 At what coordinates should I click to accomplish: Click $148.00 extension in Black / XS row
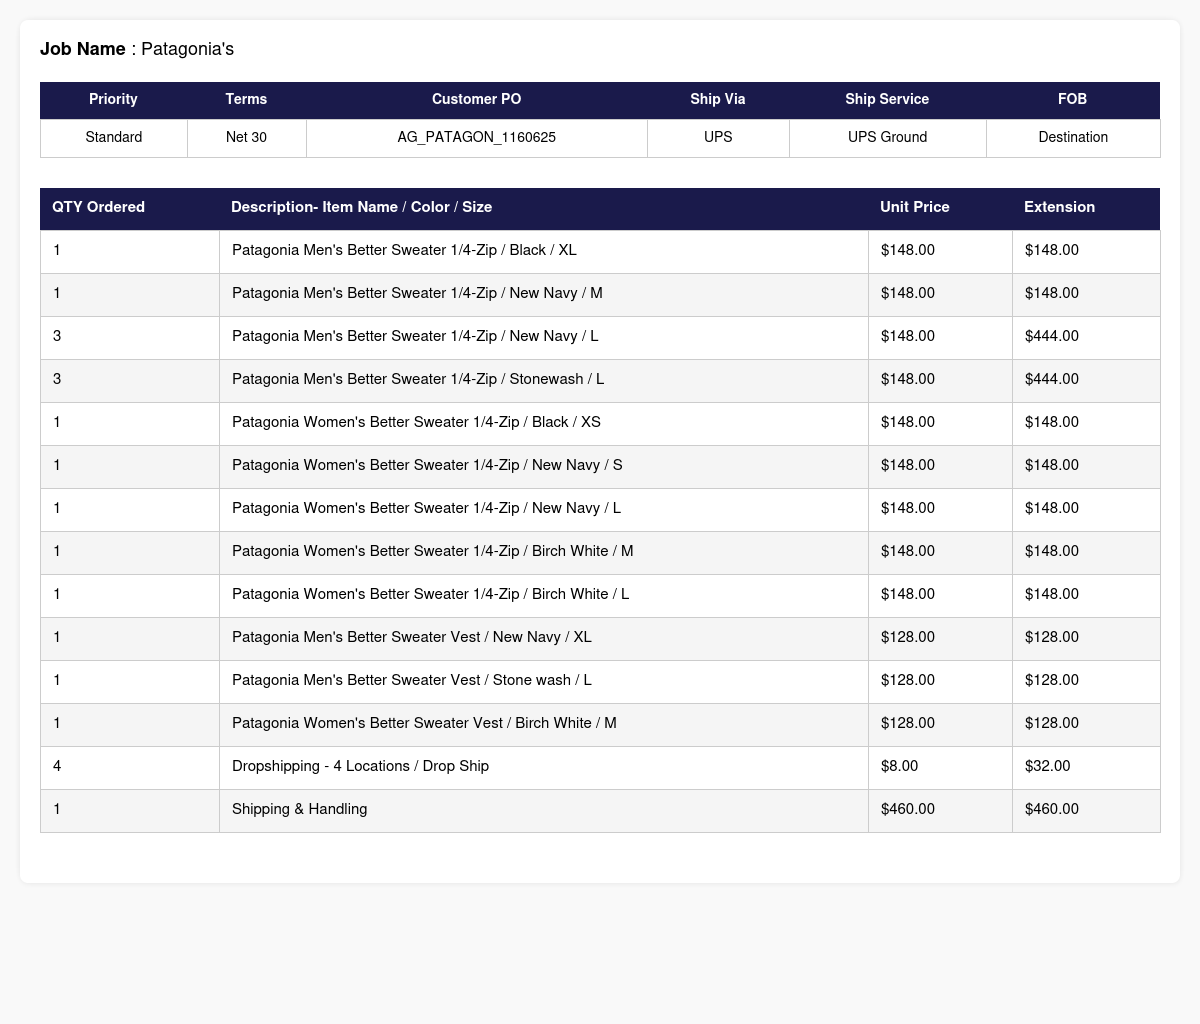pyautogui.click(x=1052, y=423)
